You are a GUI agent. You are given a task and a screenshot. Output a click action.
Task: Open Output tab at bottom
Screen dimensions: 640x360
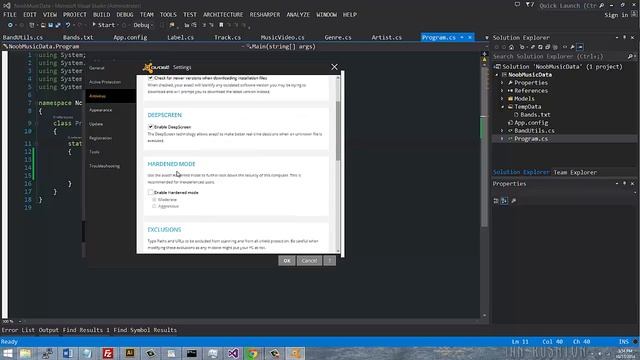pyautogui.click(x=49, y=330)
